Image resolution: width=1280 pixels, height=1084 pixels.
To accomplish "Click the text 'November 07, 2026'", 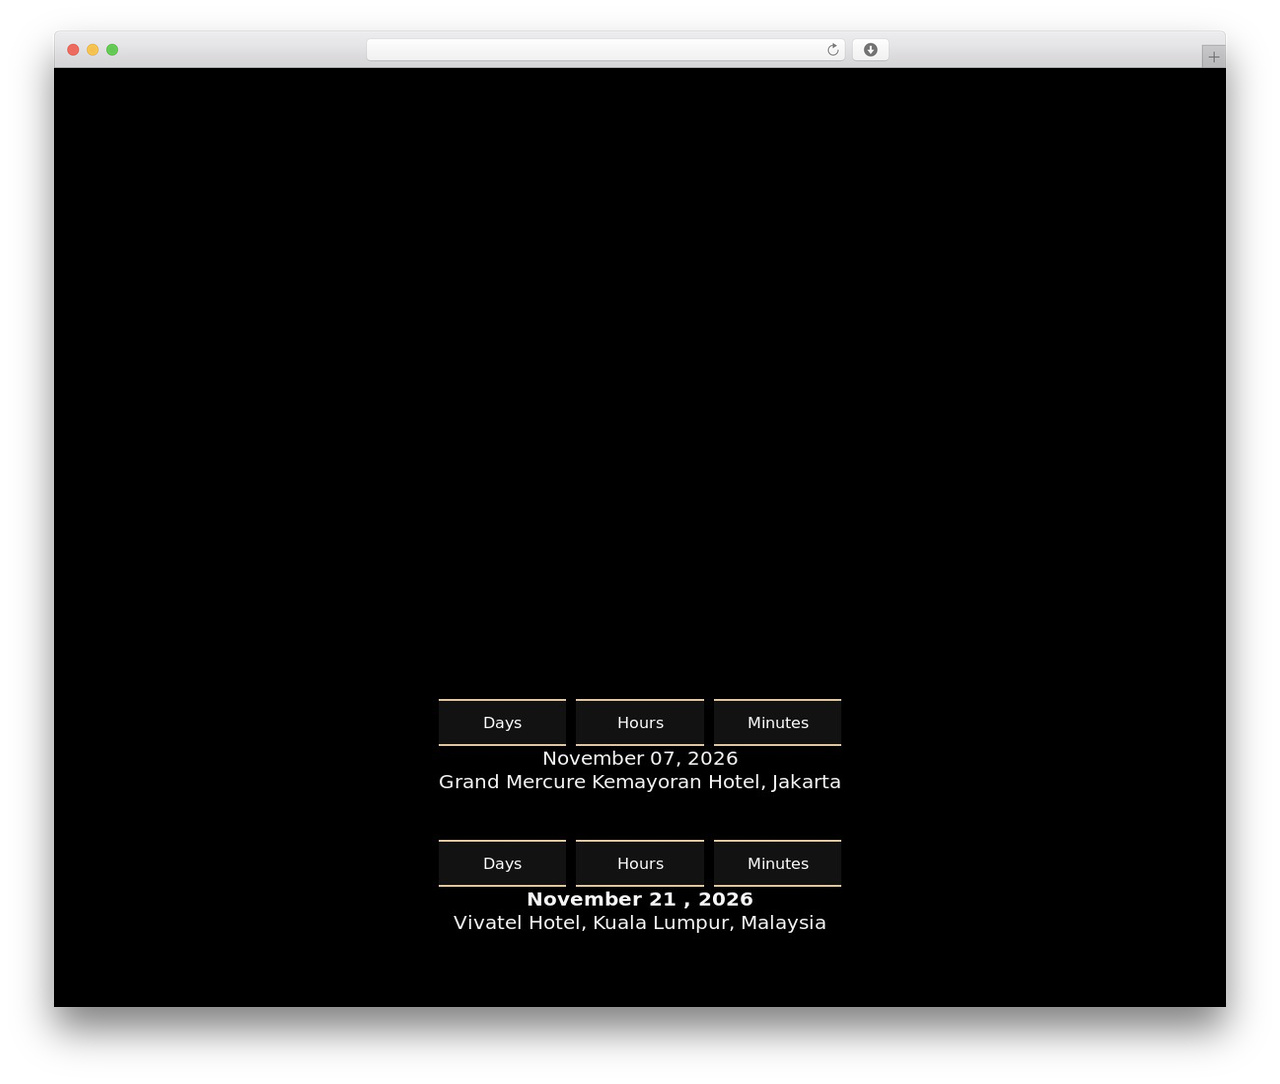I will point(640,758).
